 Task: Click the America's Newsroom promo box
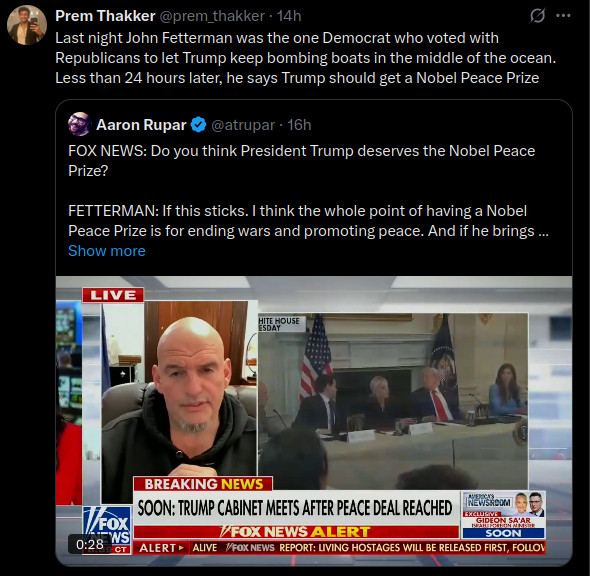[x=503, y=515]
